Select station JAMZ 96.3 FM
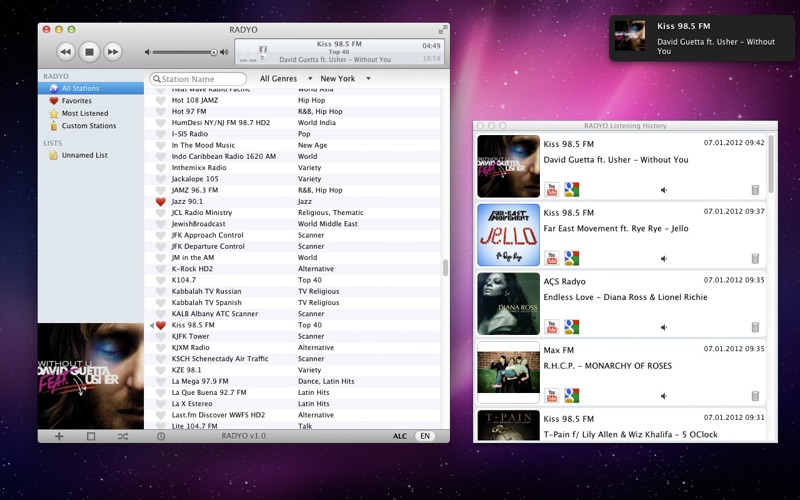Image resolution: width=800 pixels, height=500 pixels. pyautogui.click(x=292, y=190)
